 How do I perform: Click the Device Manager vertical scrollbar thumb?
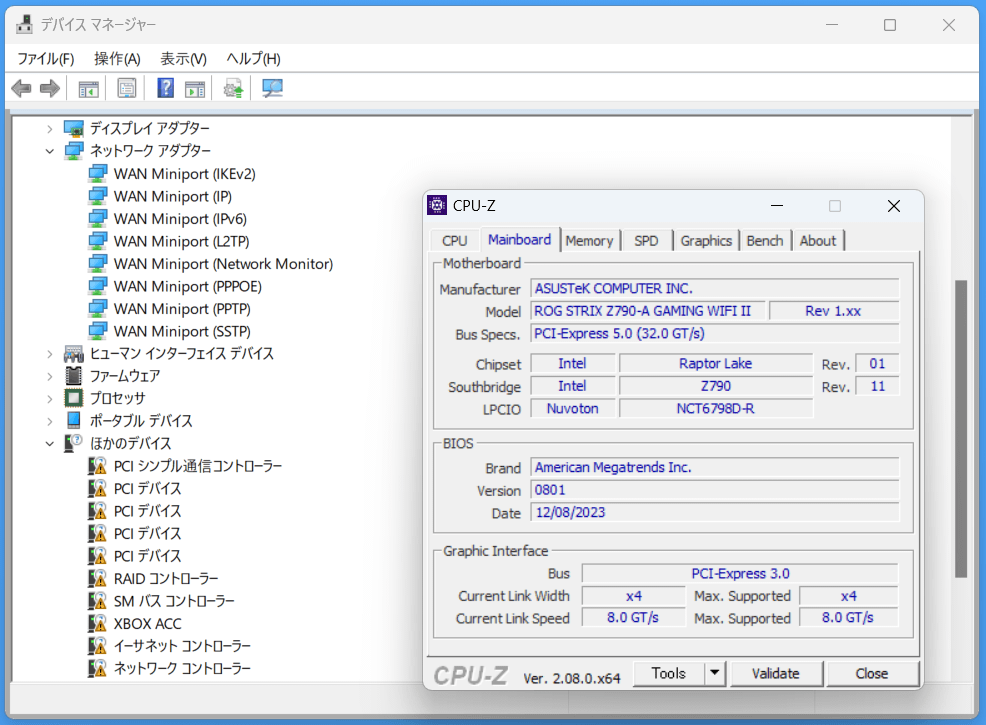coord(961,429)
